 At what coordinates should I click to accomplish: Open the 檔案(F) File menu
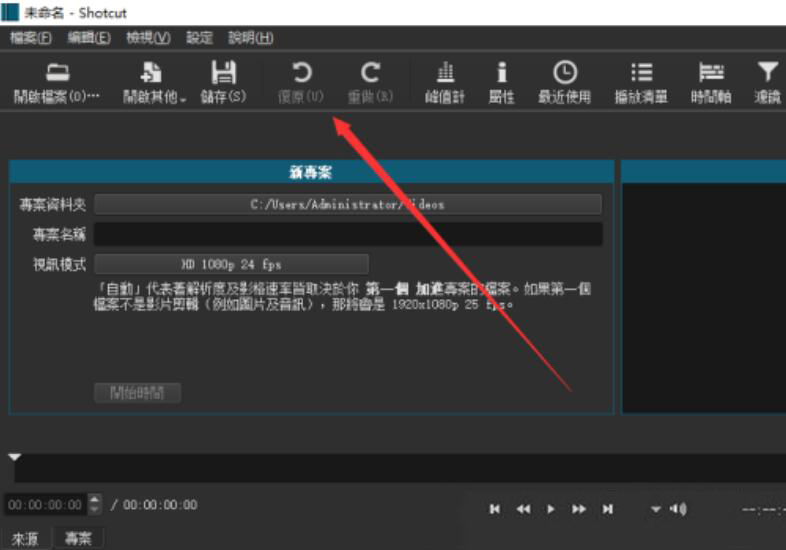coord(31,38)
